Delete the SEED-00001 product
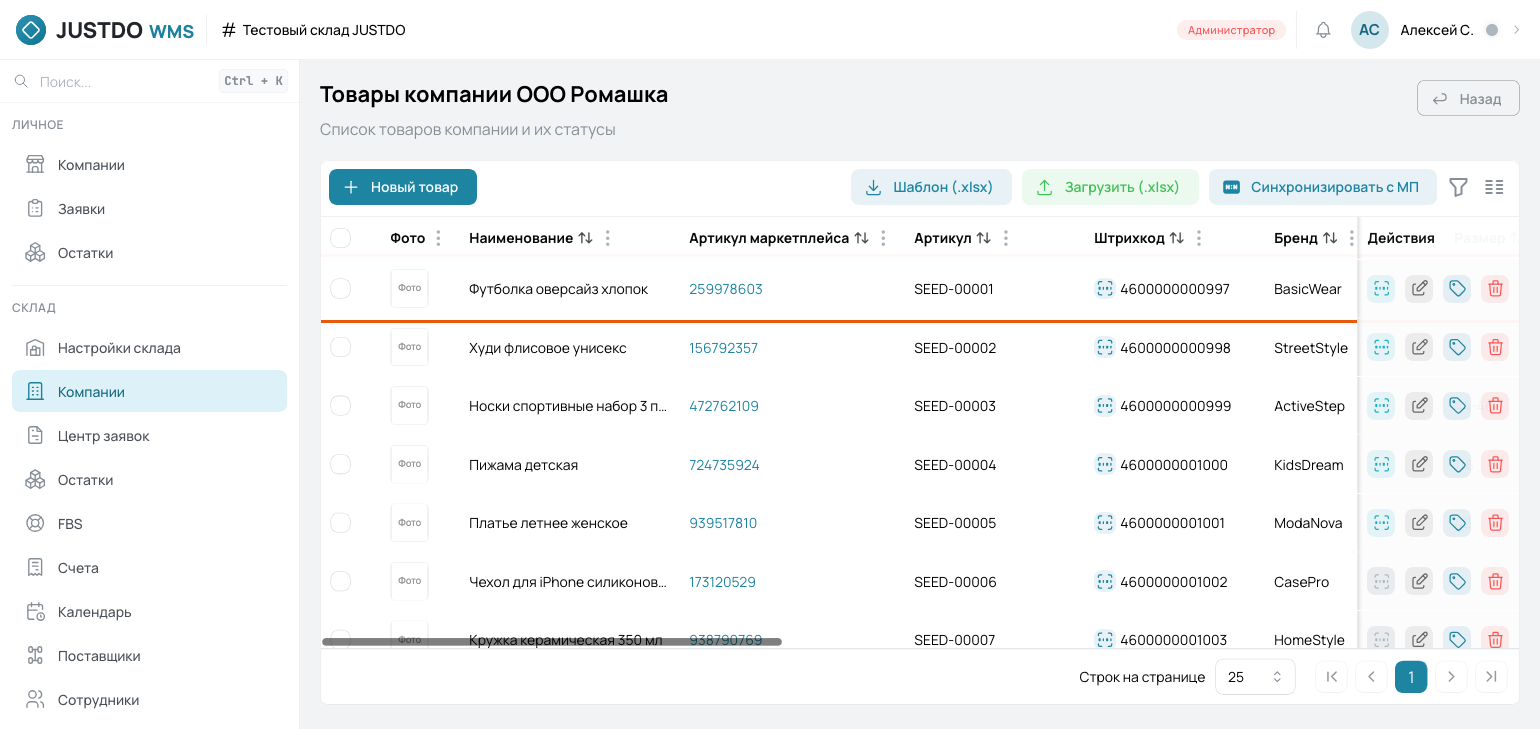 pyautogui.click(x=1495, y=289)
